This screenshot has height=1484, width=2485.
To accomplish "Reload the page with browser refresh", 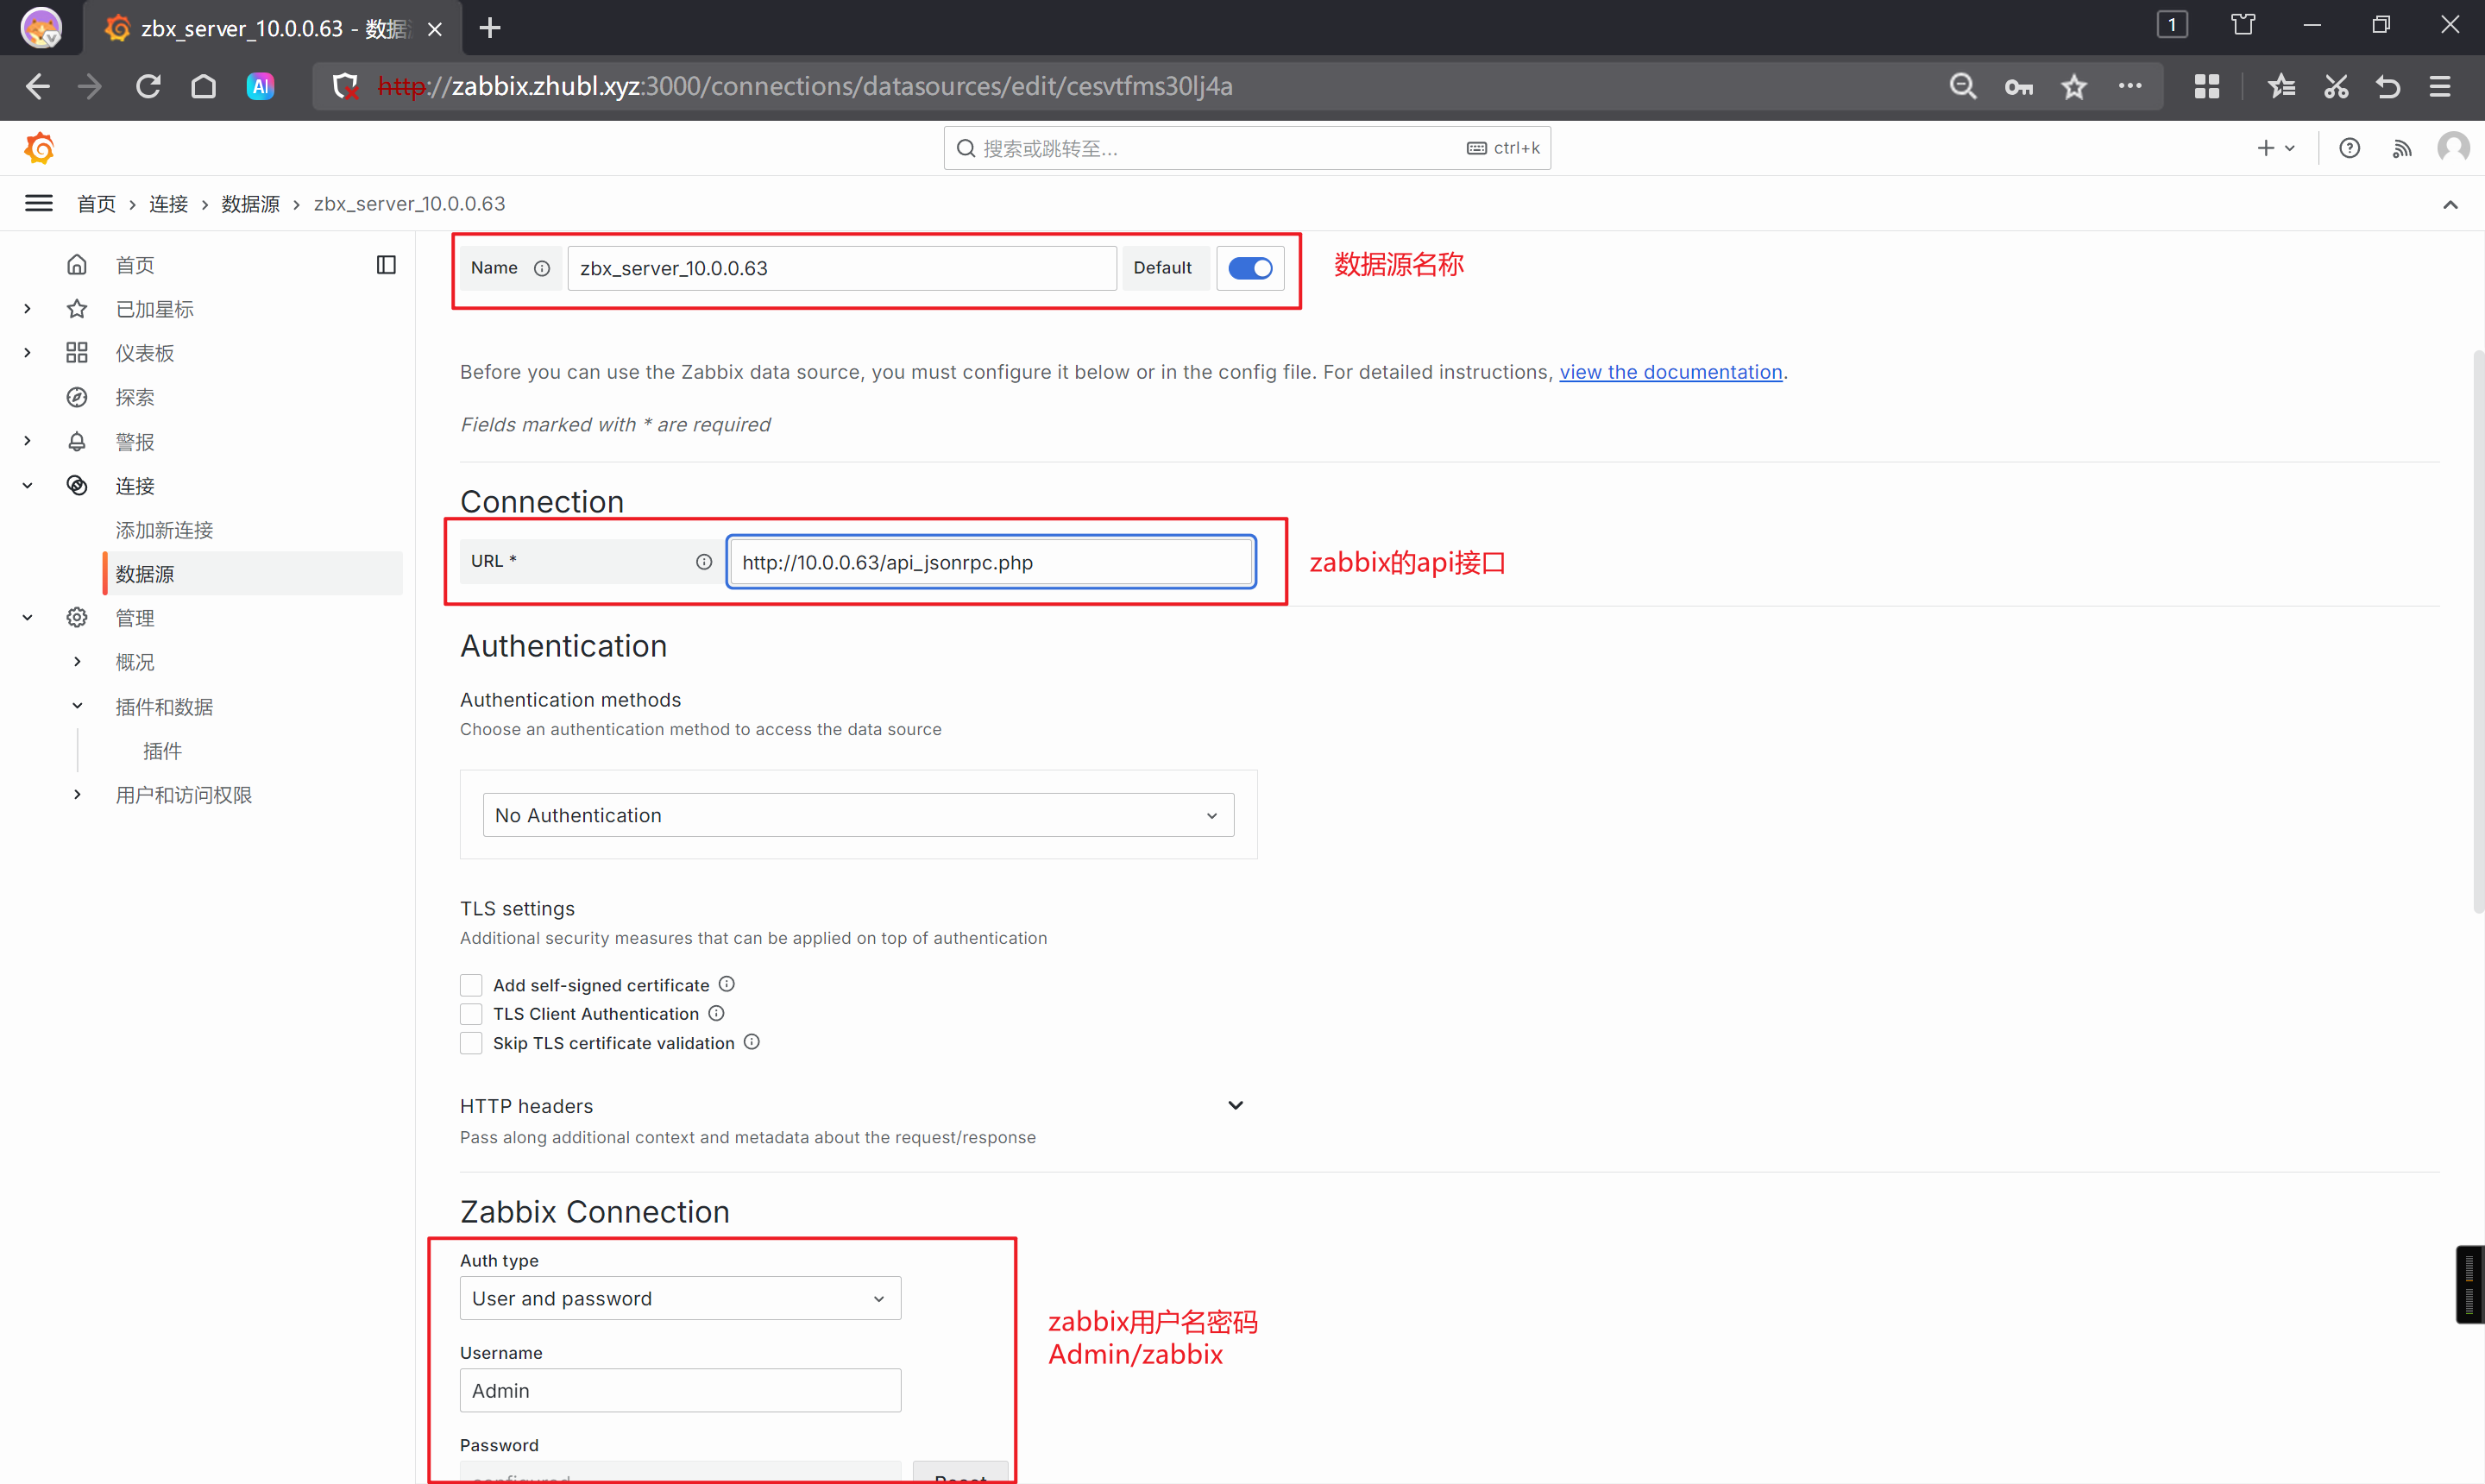I will tap(148, 86).
